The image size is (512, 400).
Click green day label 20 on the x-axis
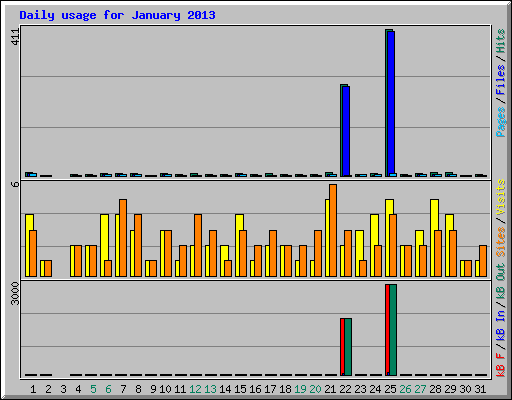pyautogui.click(x=315, y=389)
